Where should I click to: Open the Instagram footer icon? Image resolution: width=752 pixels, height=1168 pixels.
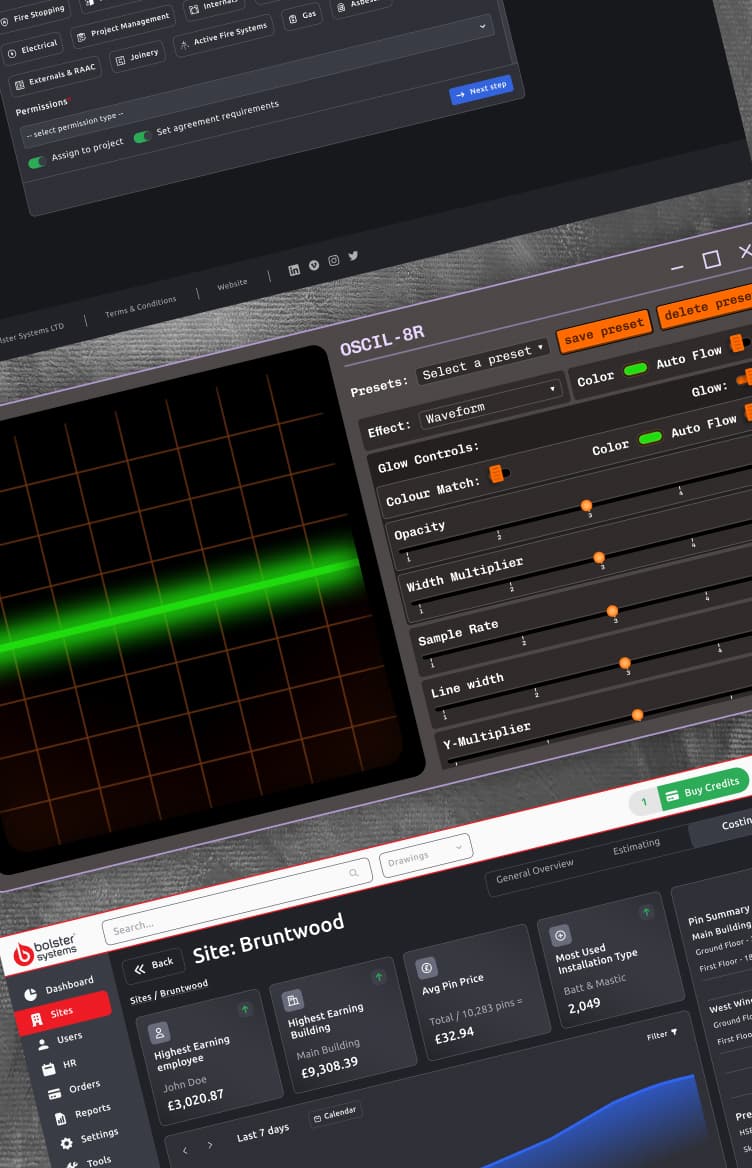[x=334, y=260]
